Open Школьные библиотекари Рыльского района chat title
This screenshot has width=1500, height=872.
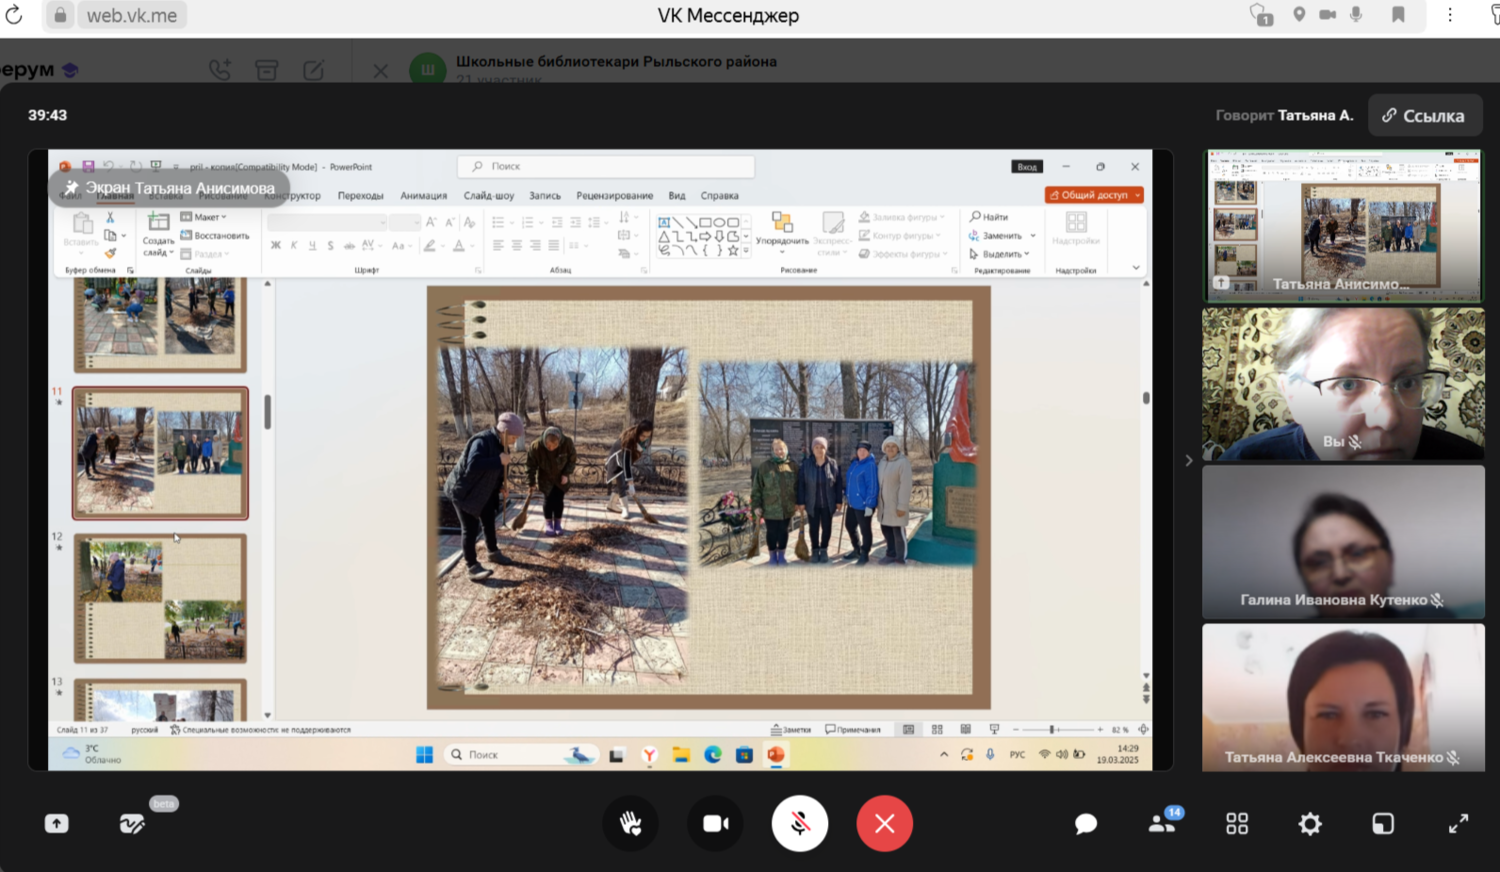pos(616,61)
